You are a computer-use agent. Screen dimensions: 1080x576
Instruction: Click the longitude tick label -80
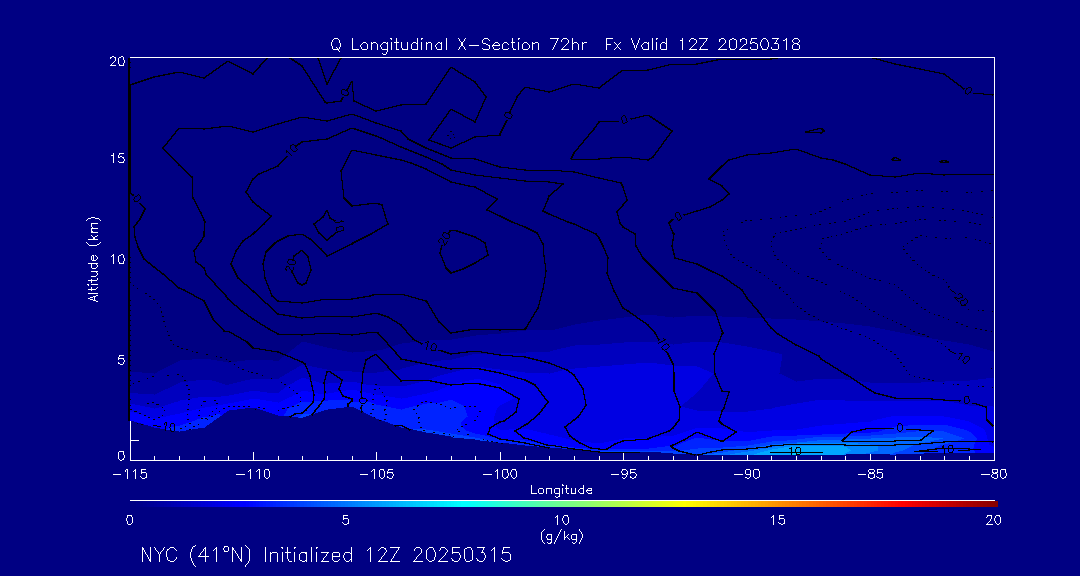[994, 475]
